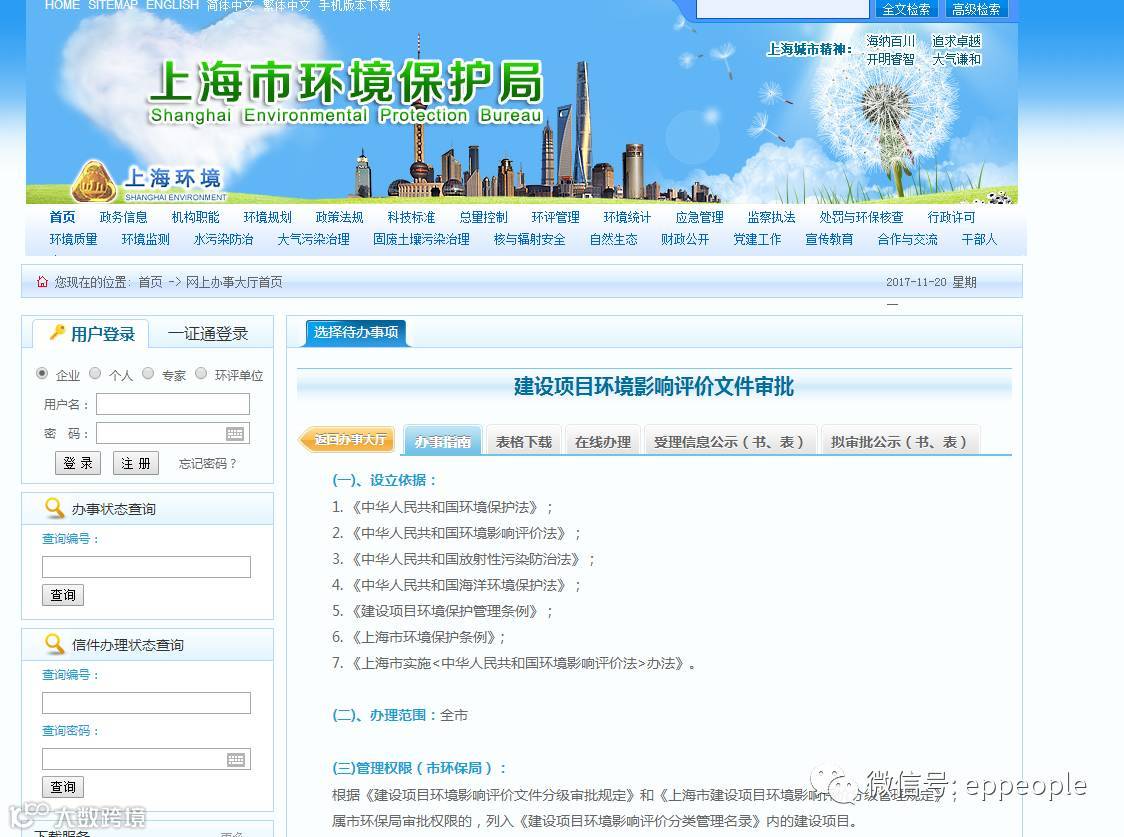Click 首页 link in breadcrumb path
Image resolution: width=1124 pixels, height=837 pixels.
151,282
